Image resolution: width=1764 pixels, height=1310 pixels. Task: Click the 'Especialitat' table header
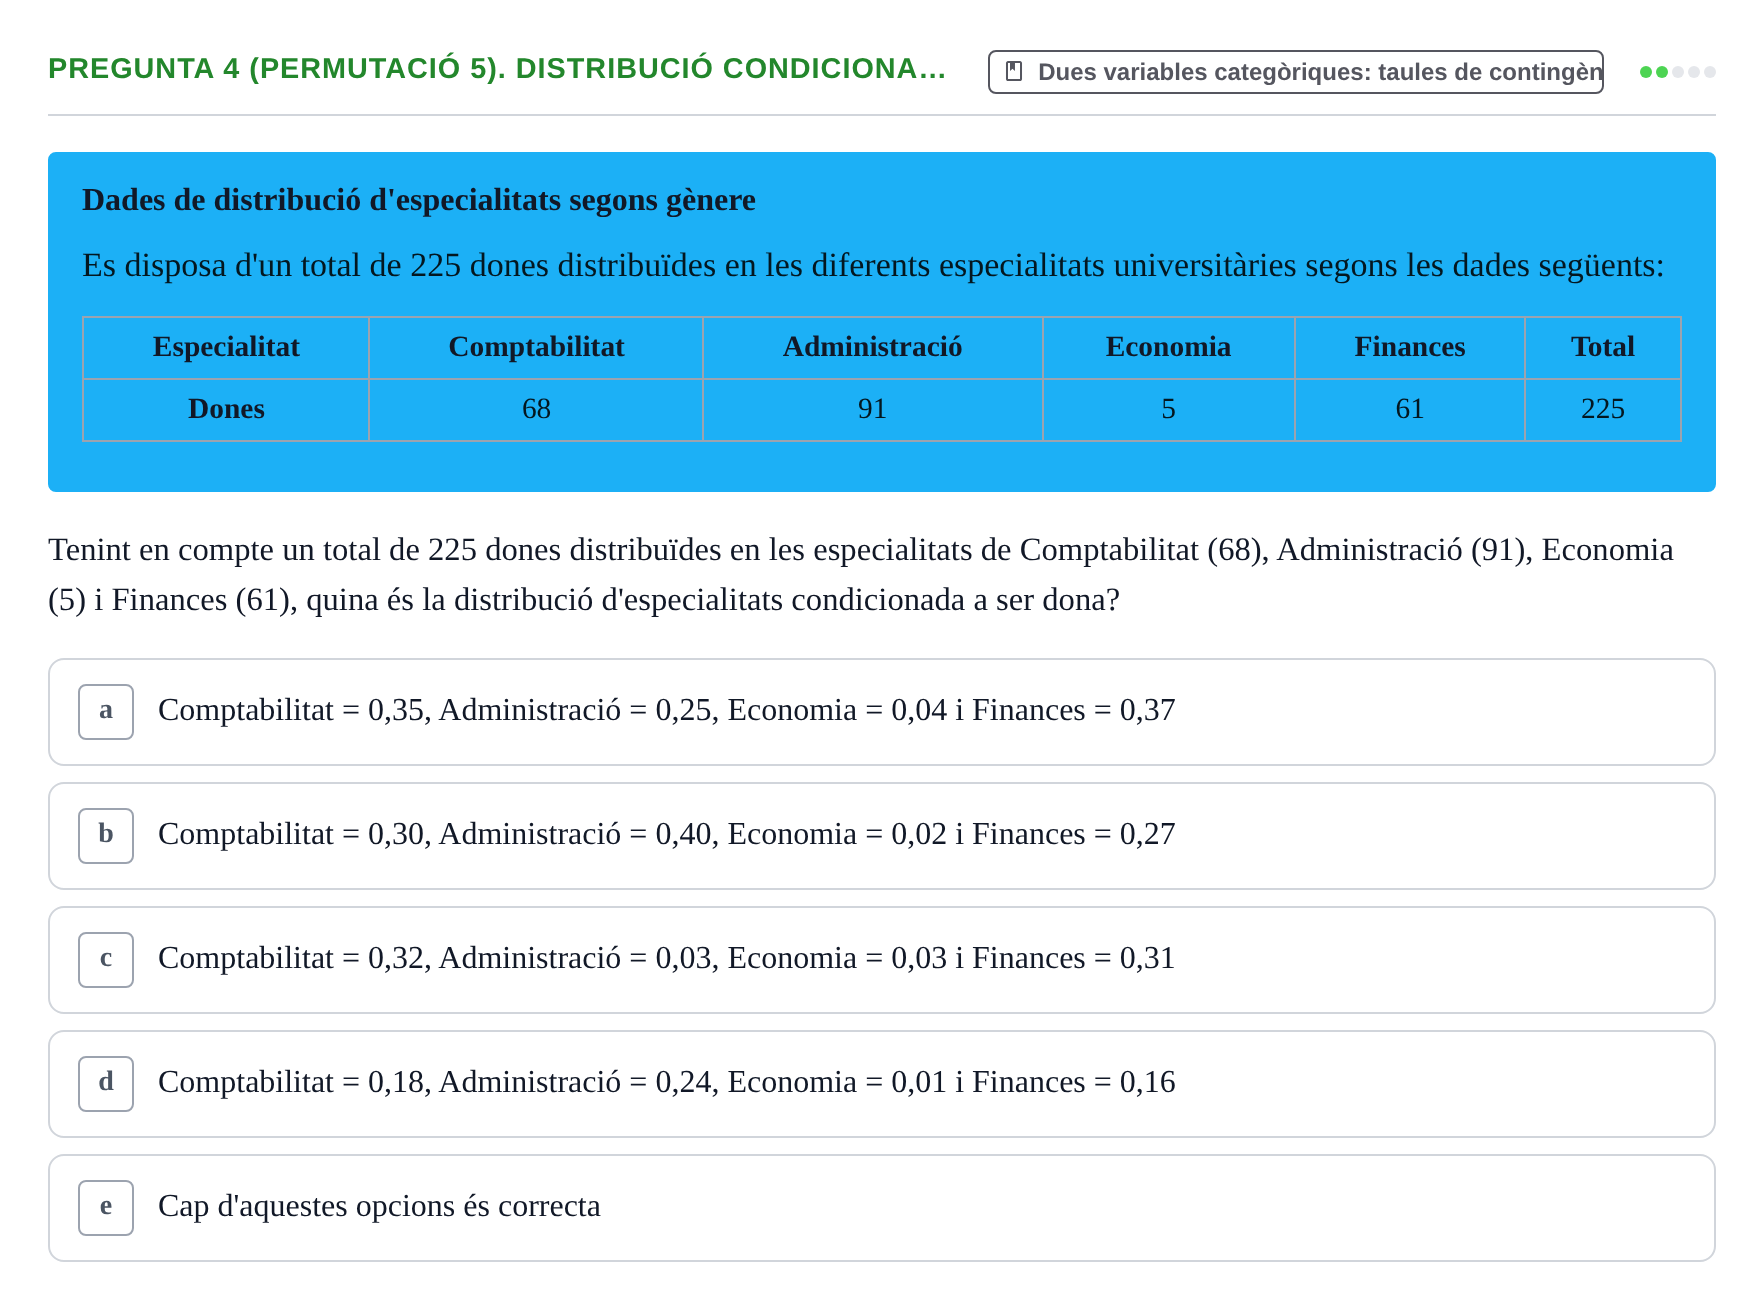pos(226,348)
